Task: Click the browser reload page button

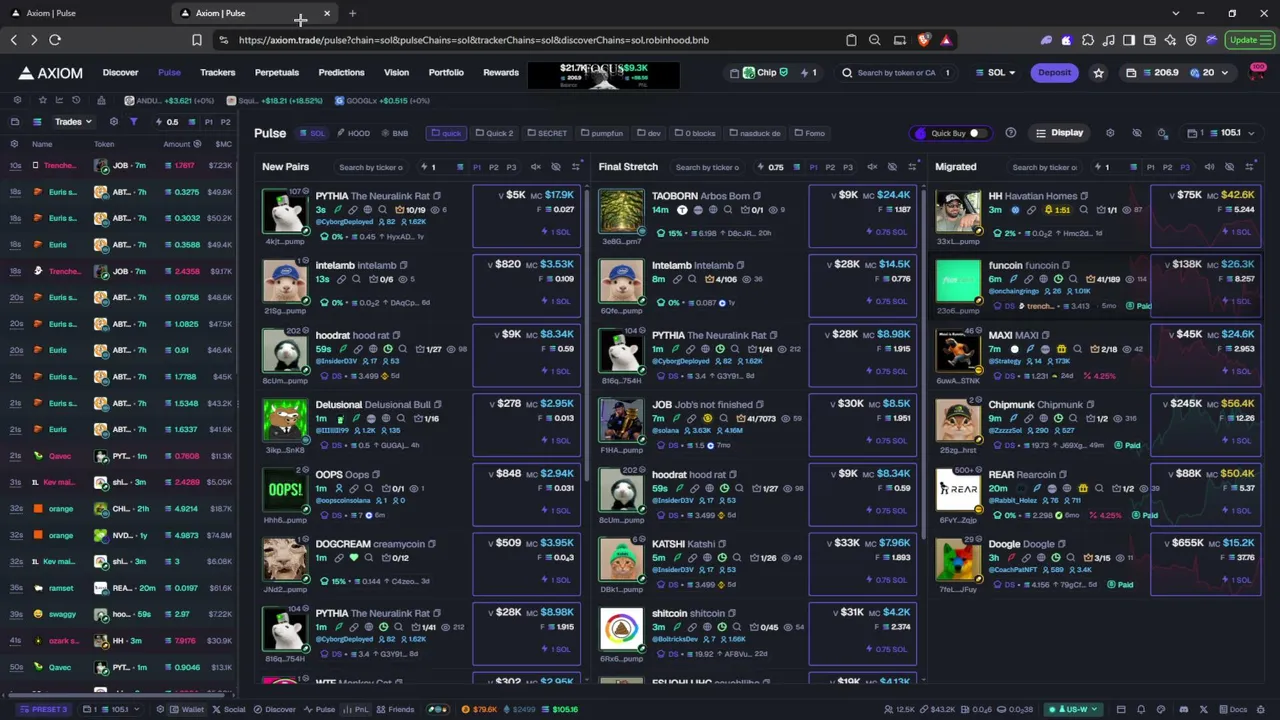Action: coord(55,40)
